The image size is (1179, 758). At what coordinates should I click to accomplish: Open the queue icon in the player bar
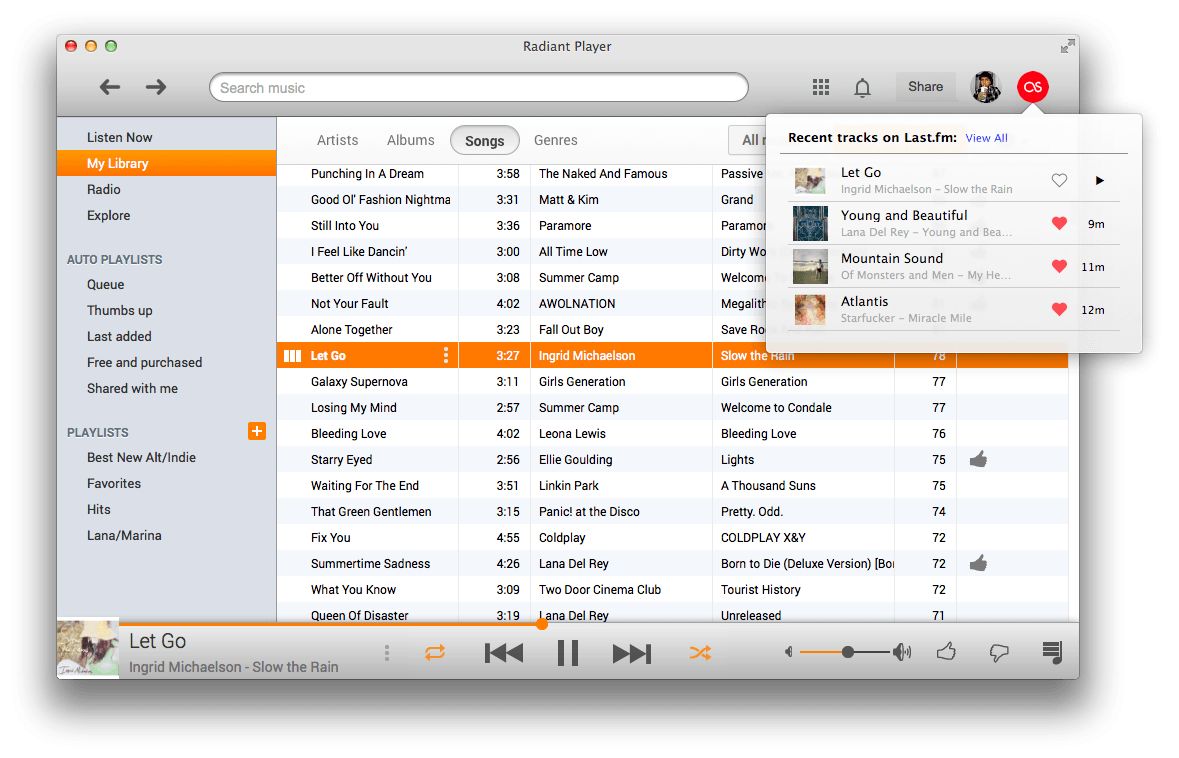pos(1051,652)
